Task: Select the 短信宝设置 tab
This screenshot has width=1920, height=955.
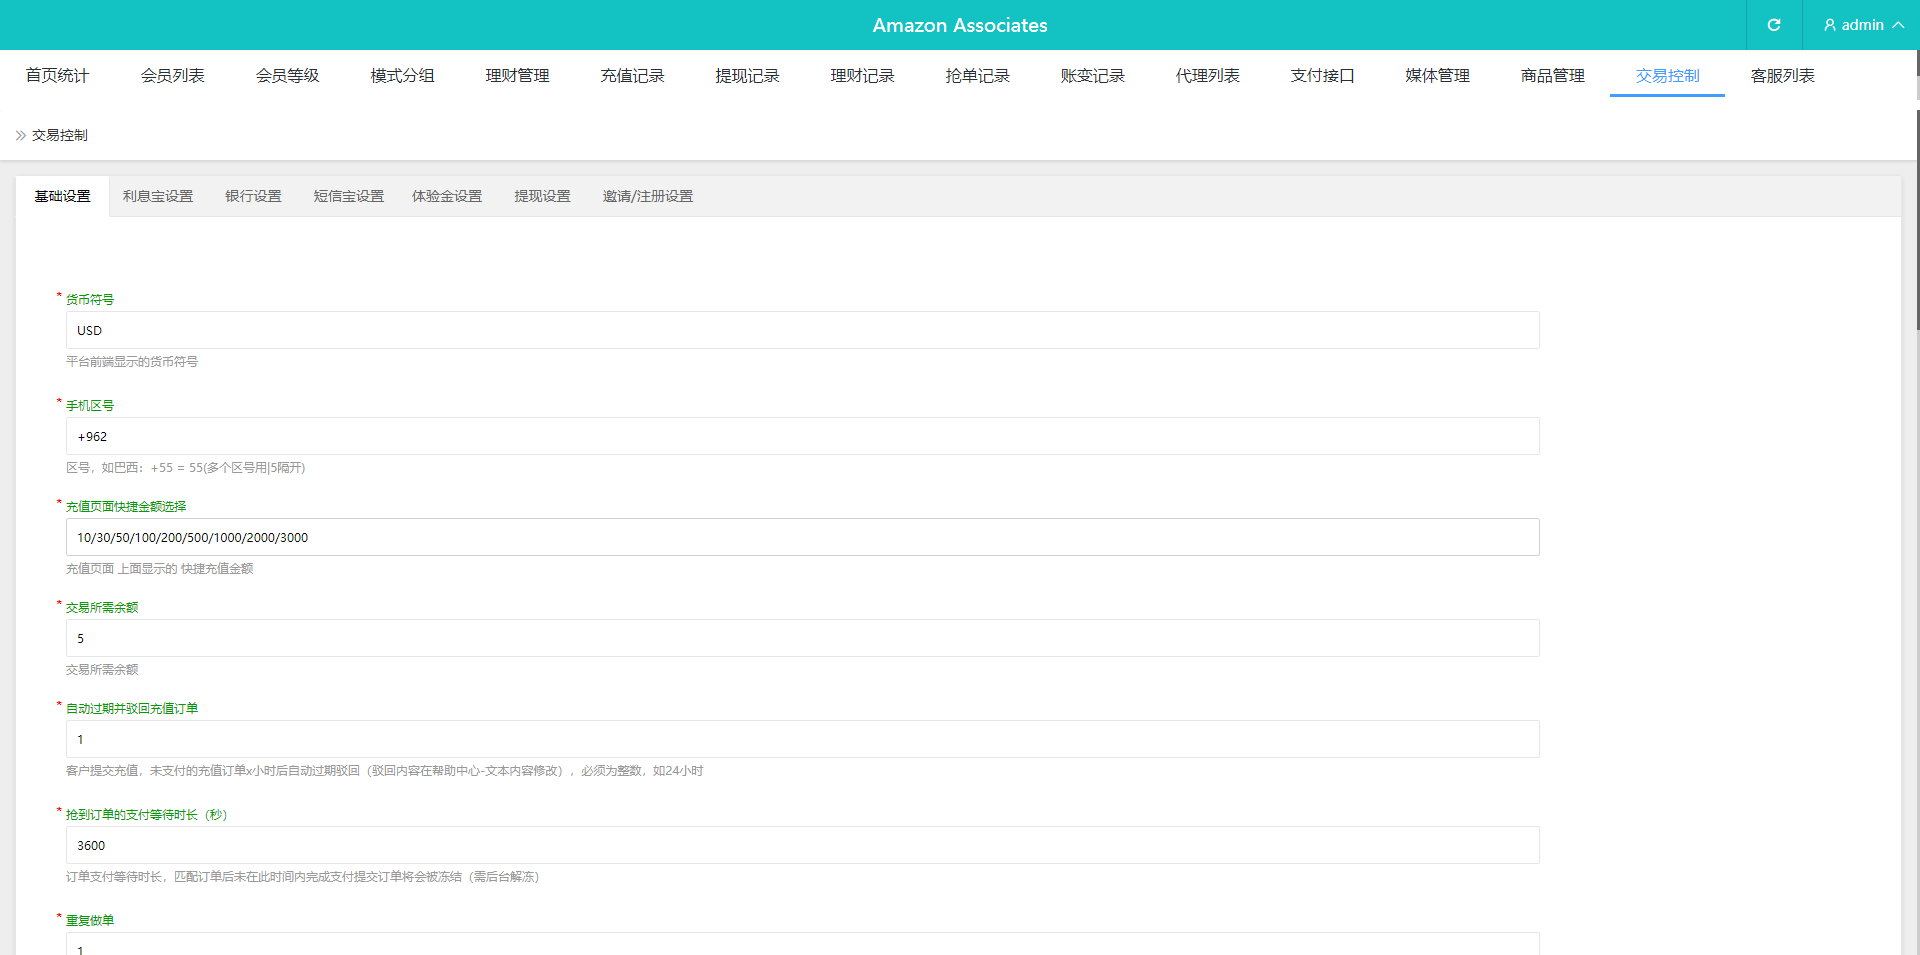Action: point(347,196)
